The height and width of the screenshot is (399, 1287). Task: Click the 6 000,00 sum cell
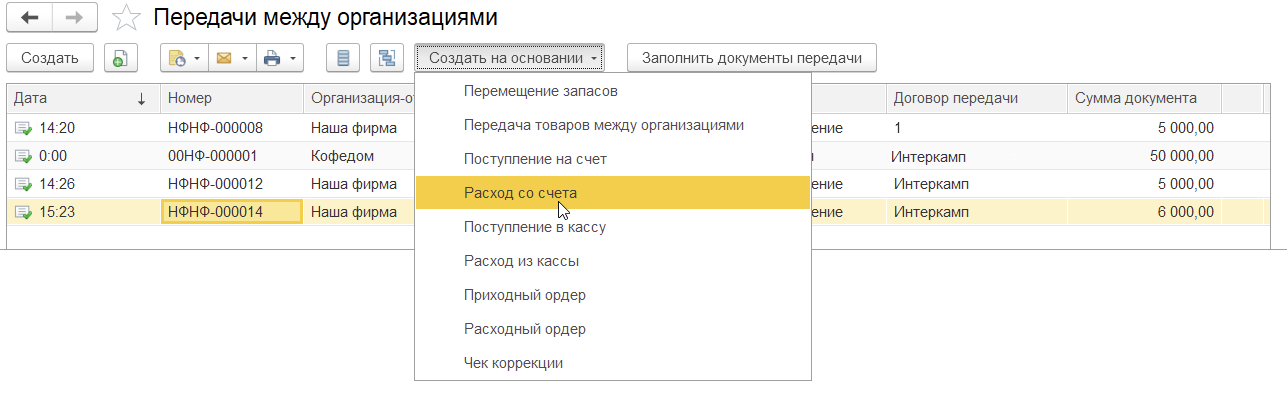[1143, 212]
